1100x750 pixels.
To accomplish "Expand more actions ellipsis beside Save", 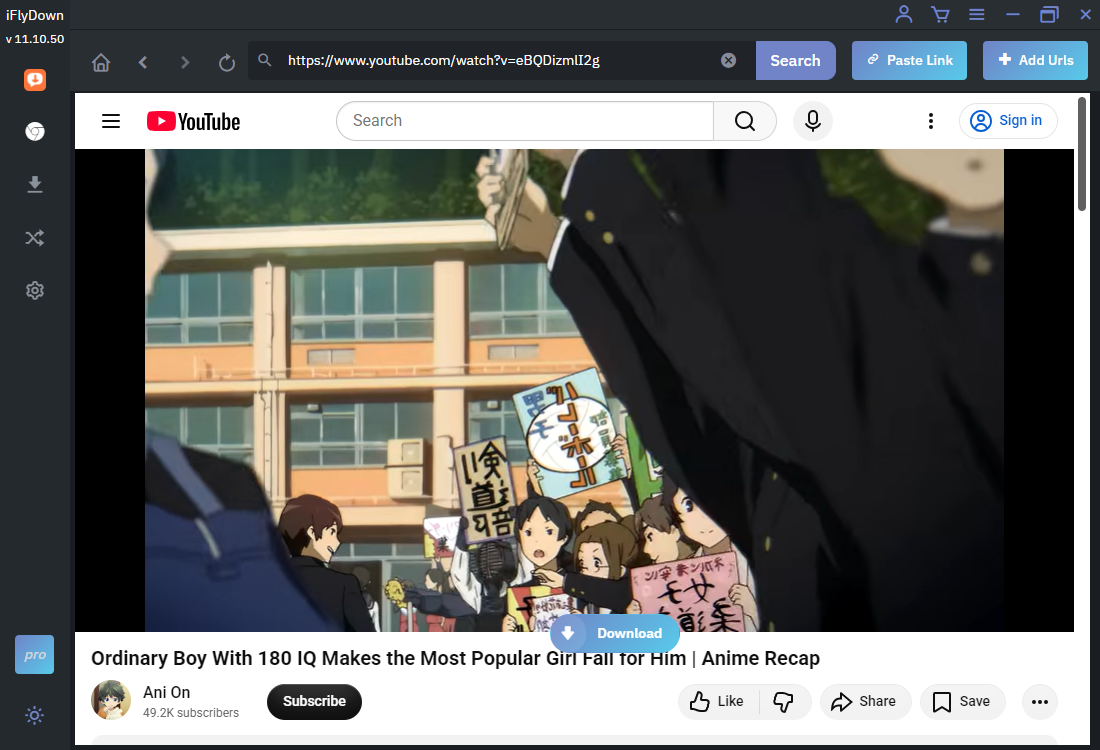I will (1040, 701).
